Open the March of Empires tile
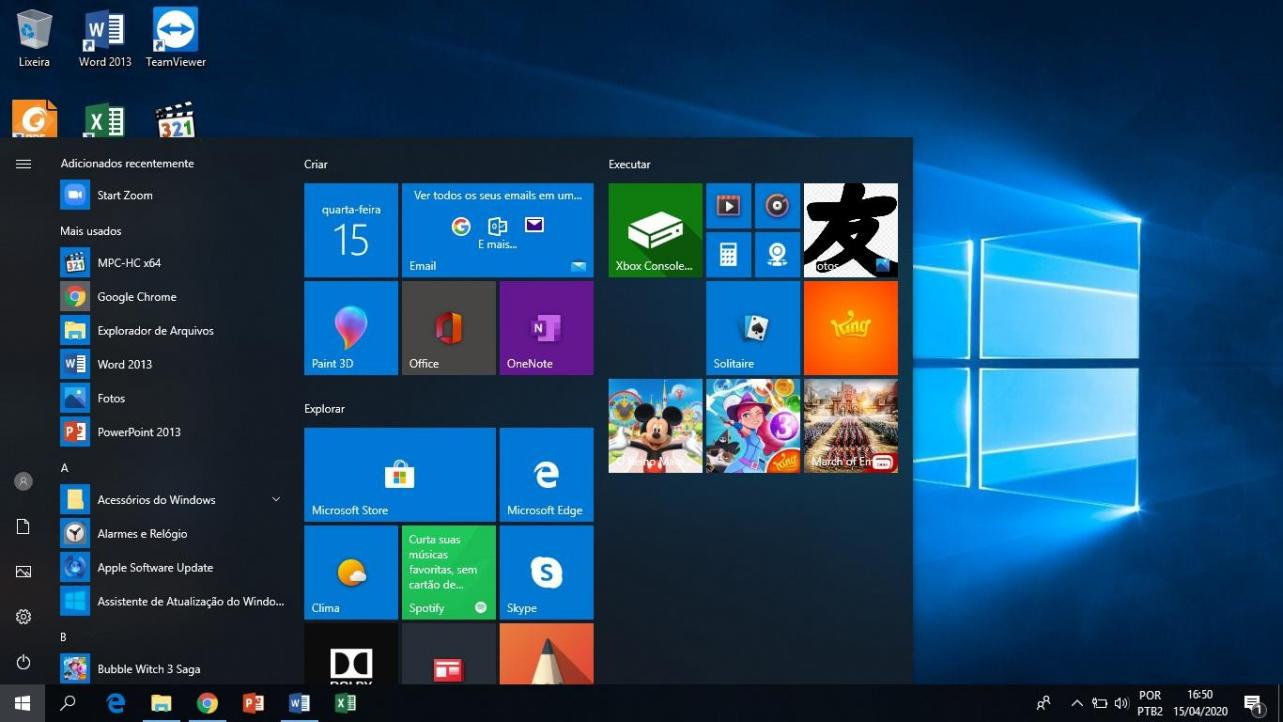 click(851, 426)
